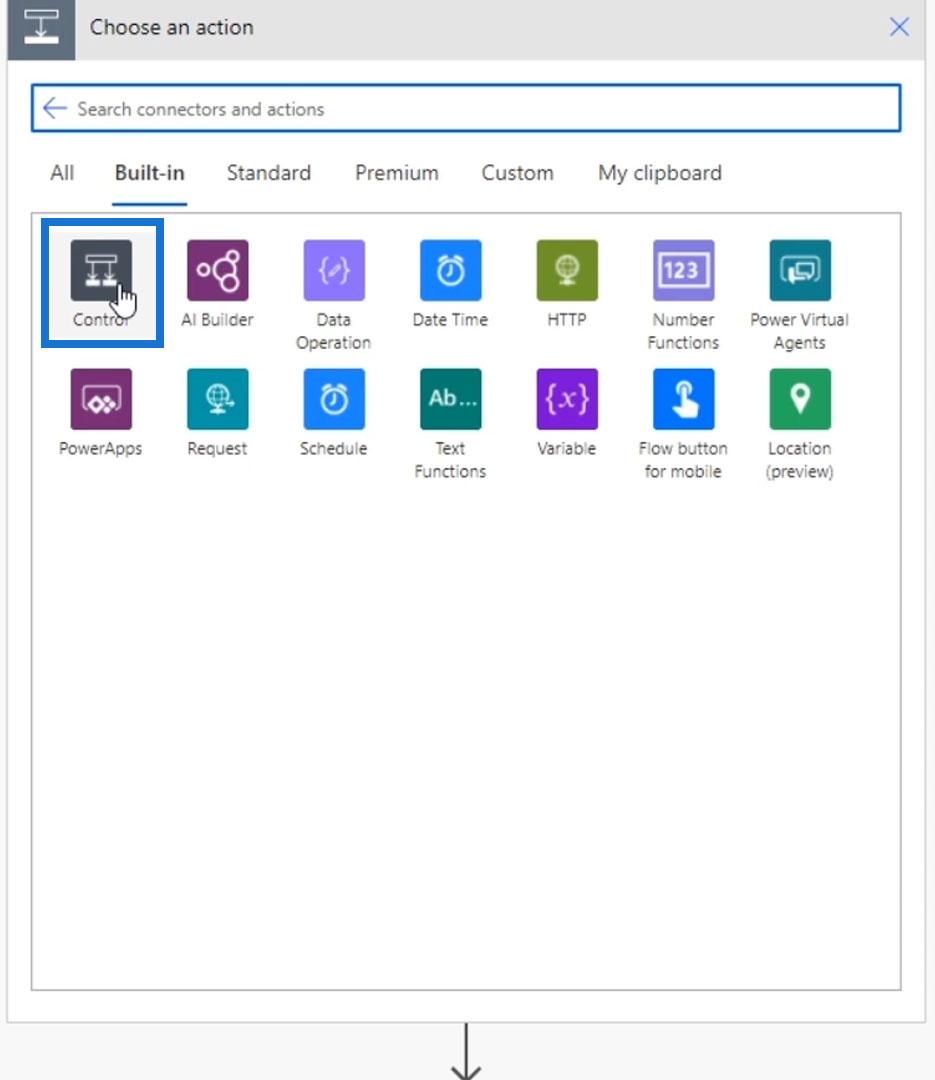
Task: Switch to the All tab
Action: tap(62, 173)
